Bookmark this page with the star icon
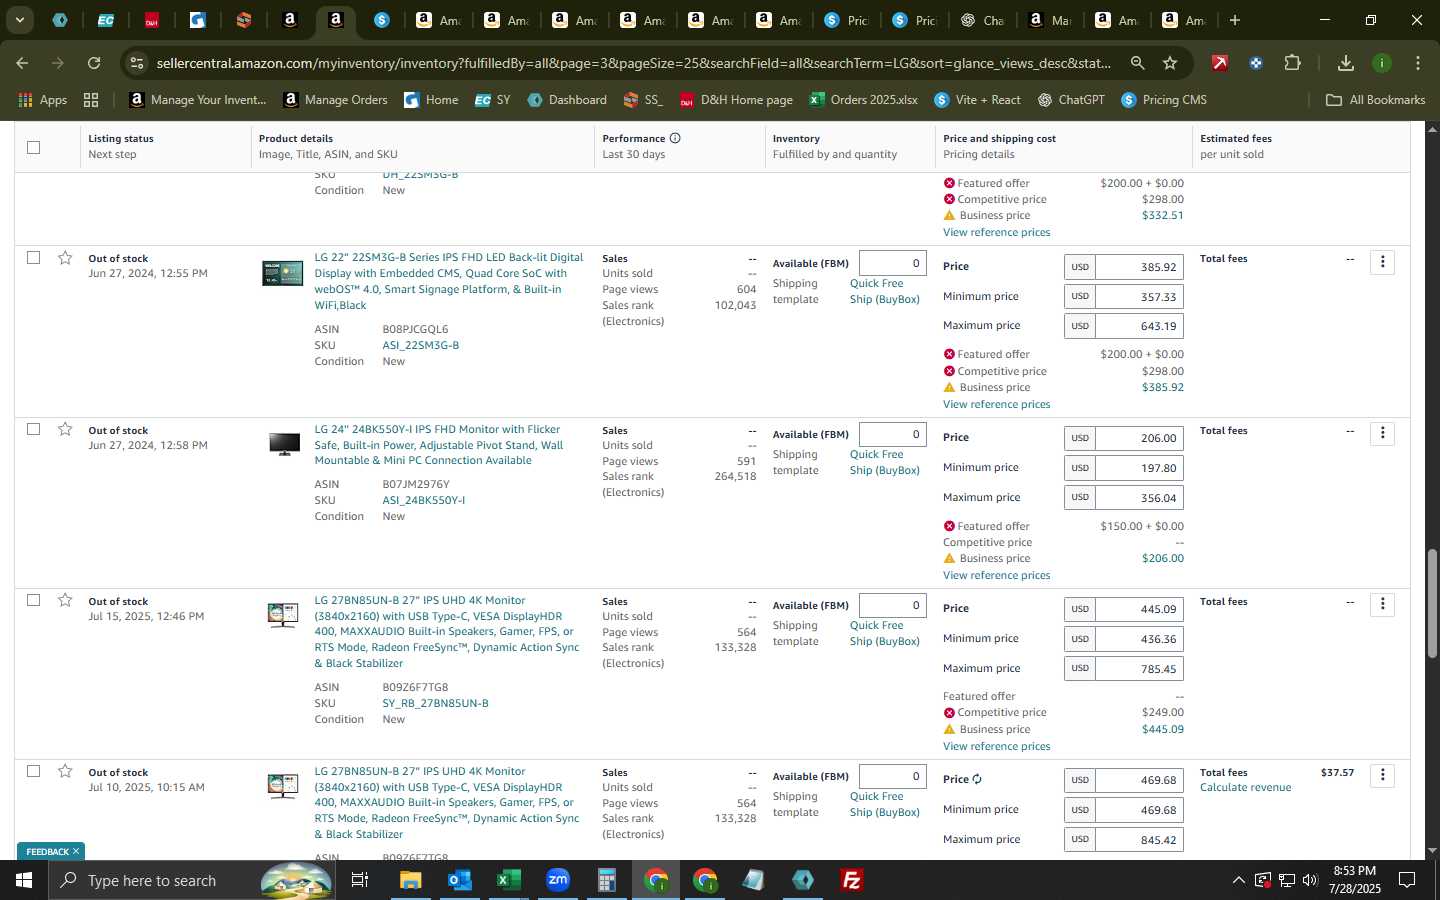The width and height of the screenshot is (1440, 900). (x=1170, y=63)
